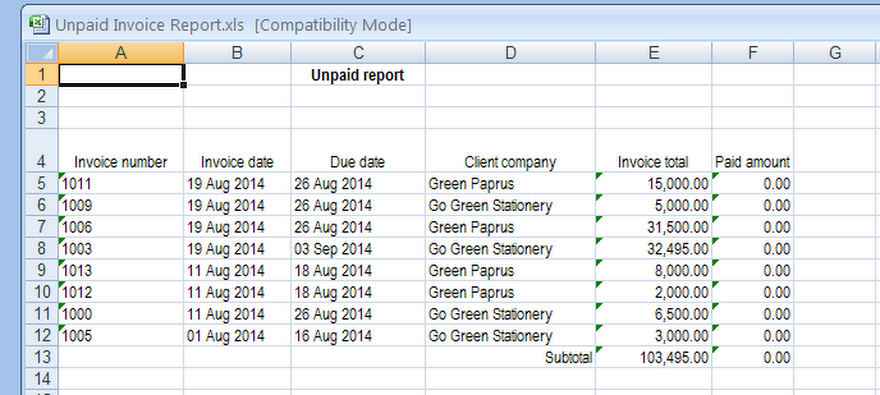
Task: Select cell with invoice number 1013
Action: 121,270
